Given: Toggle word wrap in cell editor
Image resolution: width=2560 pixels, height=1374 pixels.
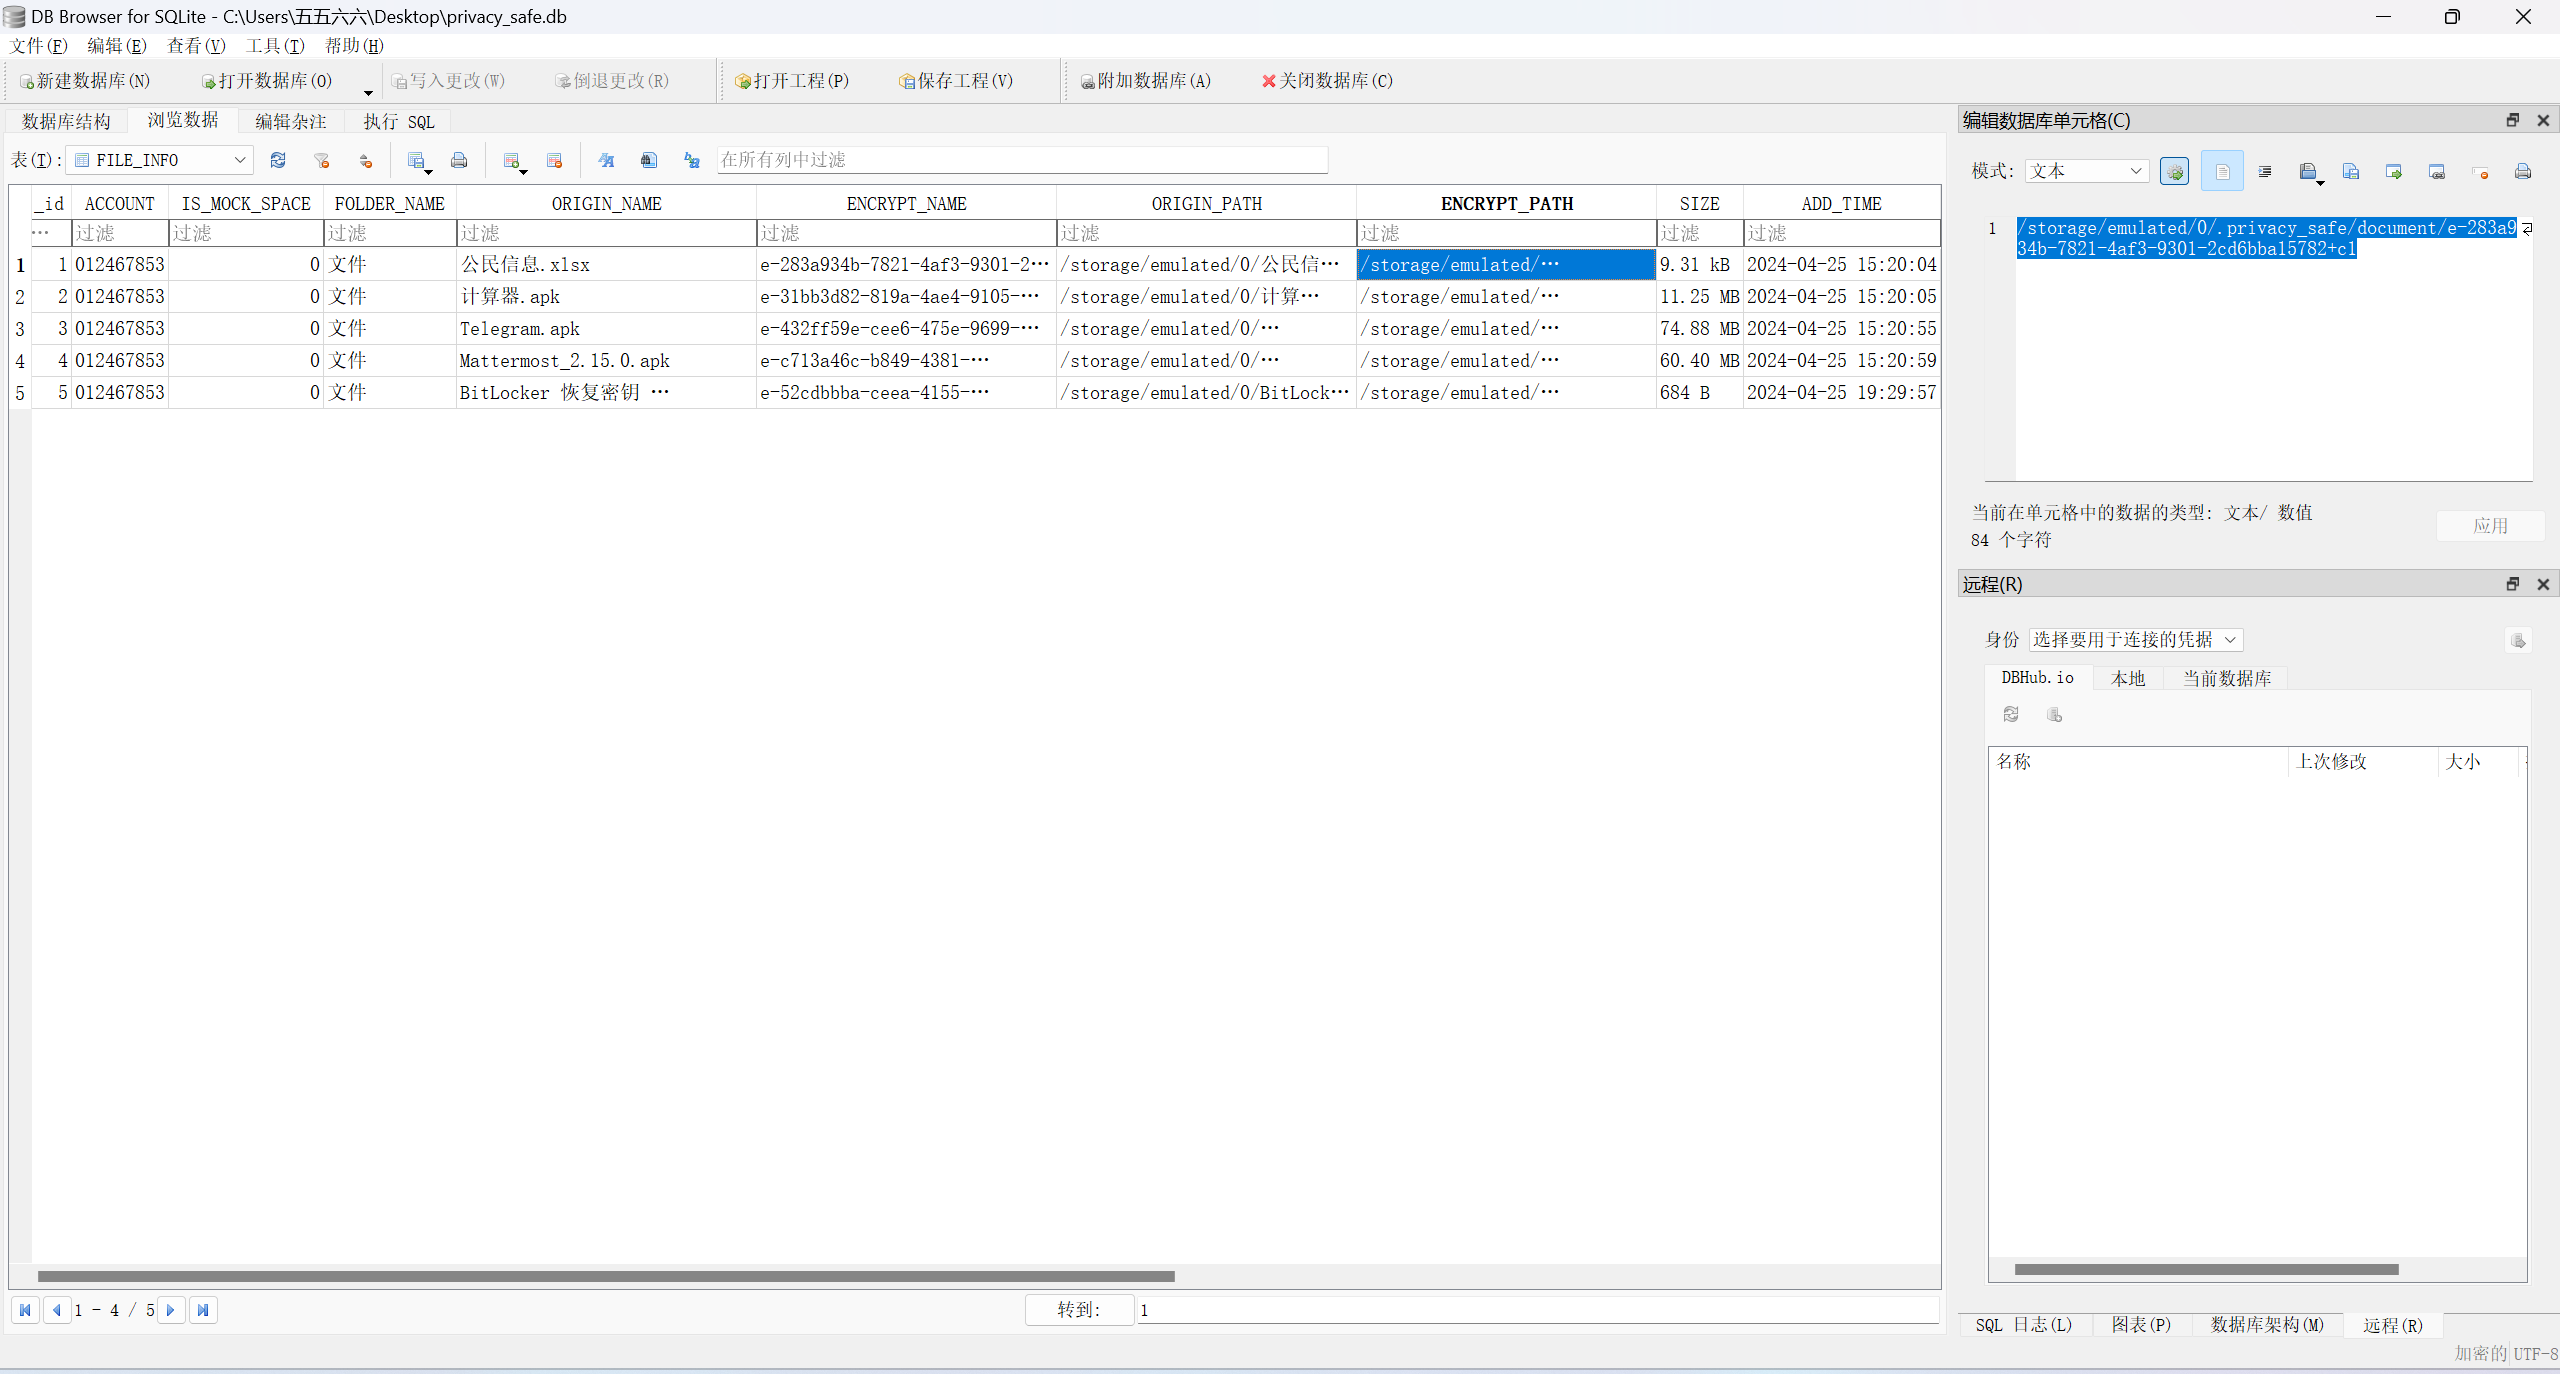Looking at the screenshot, I should (x=2222, y=172).
